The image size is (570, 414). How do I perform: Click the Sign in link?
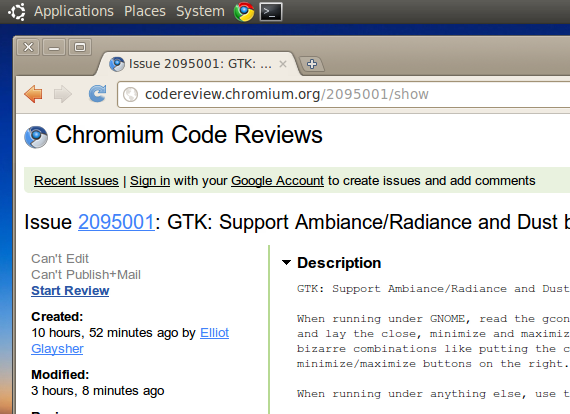pos(150,181)
